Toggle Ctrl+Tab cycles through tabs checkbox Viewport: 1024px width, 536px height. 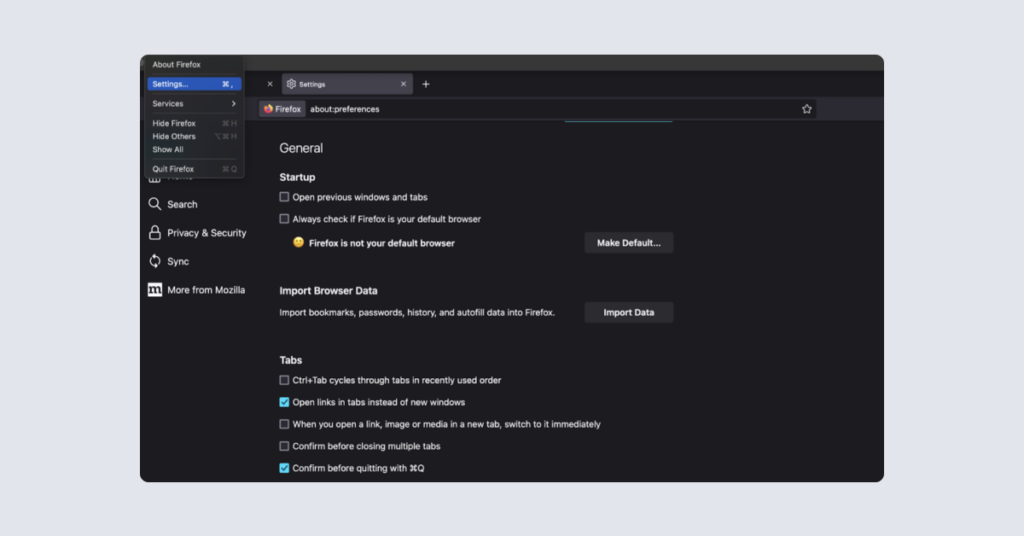tap(284, 380)
